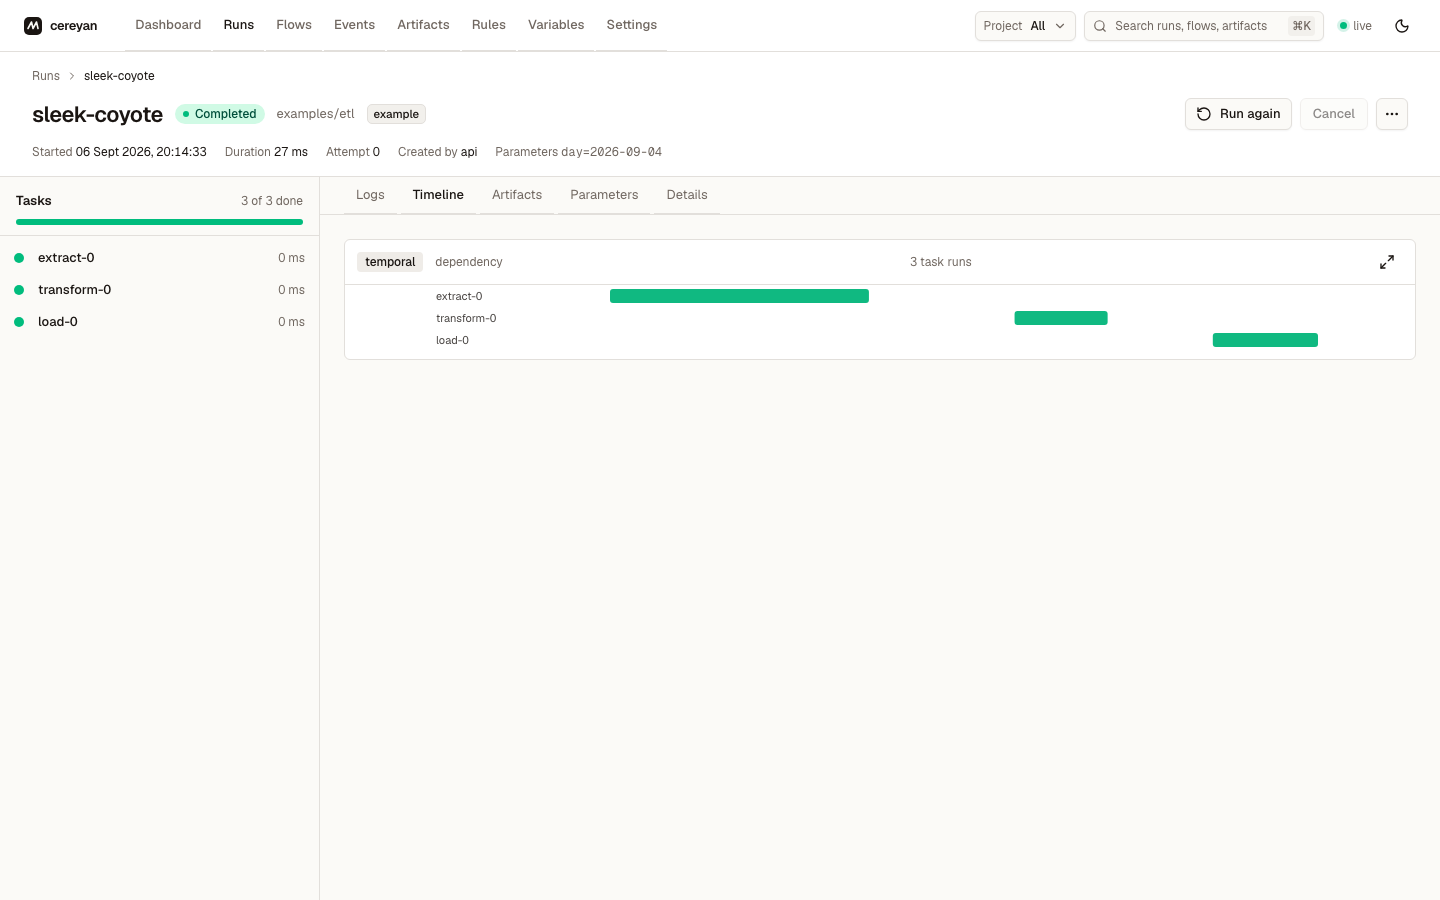1440x900 pixels.
Task: Click the load-0 label in timeline
Action: (x=452, y=340)
